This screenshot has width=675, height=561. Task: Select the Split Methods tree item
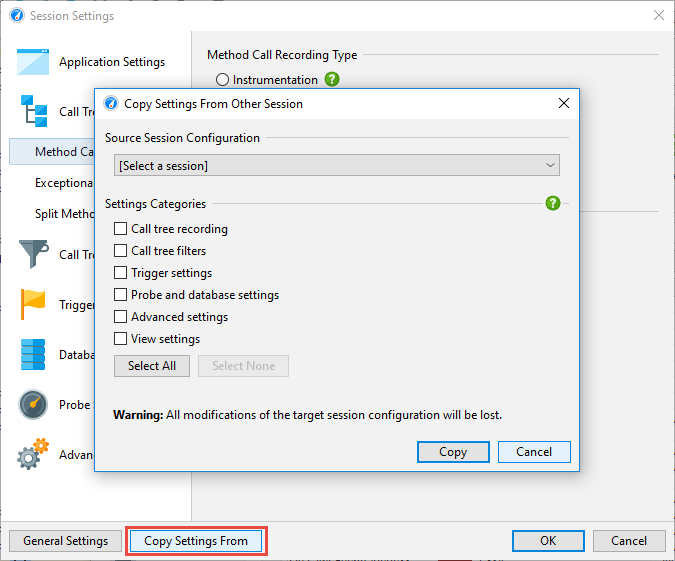(x=65, y=214)
